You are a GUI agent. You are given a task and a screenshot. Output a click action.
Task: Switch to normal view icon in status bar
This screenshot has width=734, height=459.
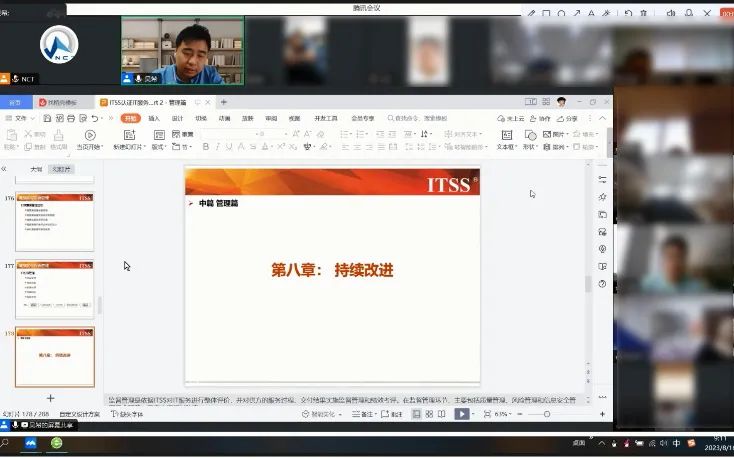coord(416,414)
